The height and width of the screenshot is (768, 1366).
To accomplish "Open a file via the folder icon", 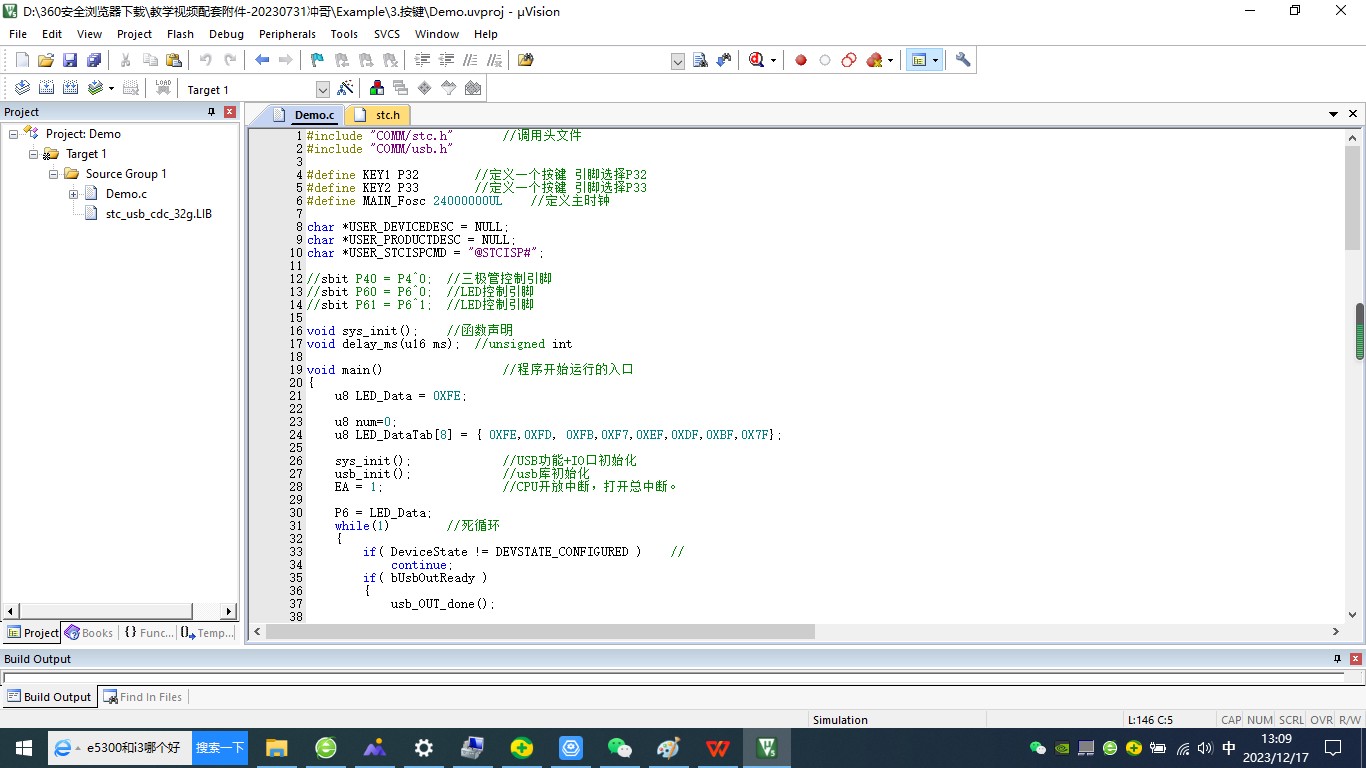I will pos(46,60).
